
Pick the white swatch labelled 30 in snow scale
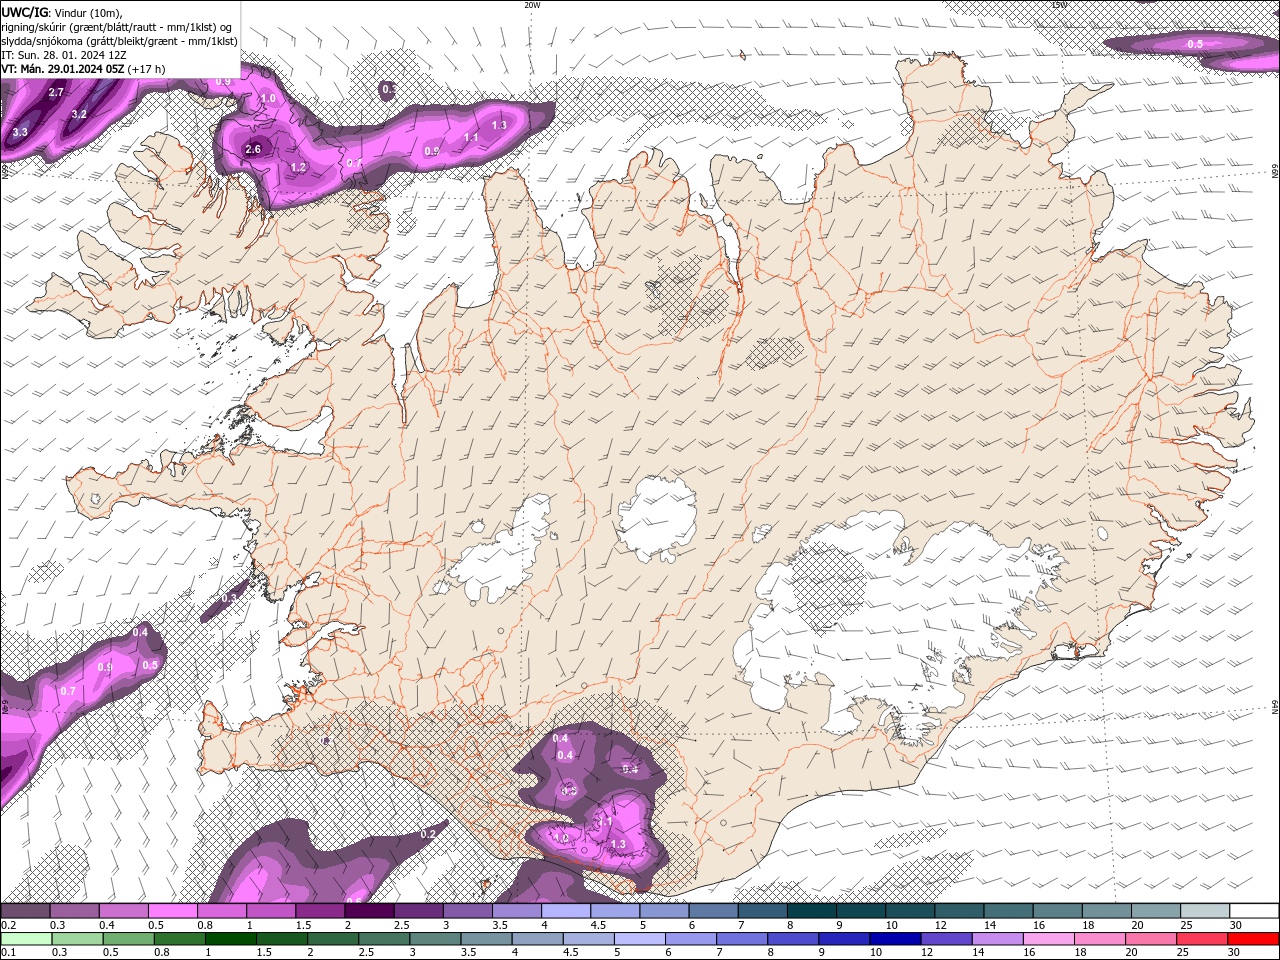(x=1254, y=911)
